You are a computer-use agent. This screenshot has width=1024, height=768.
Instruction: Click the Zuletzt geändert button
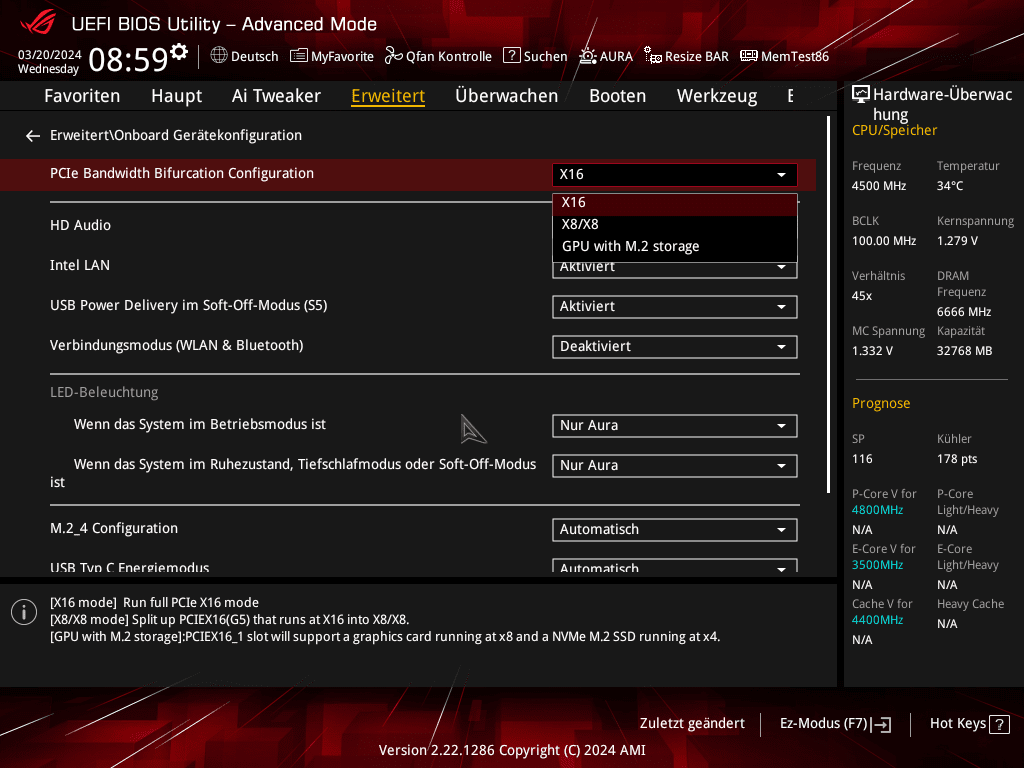tap(692, 724)
